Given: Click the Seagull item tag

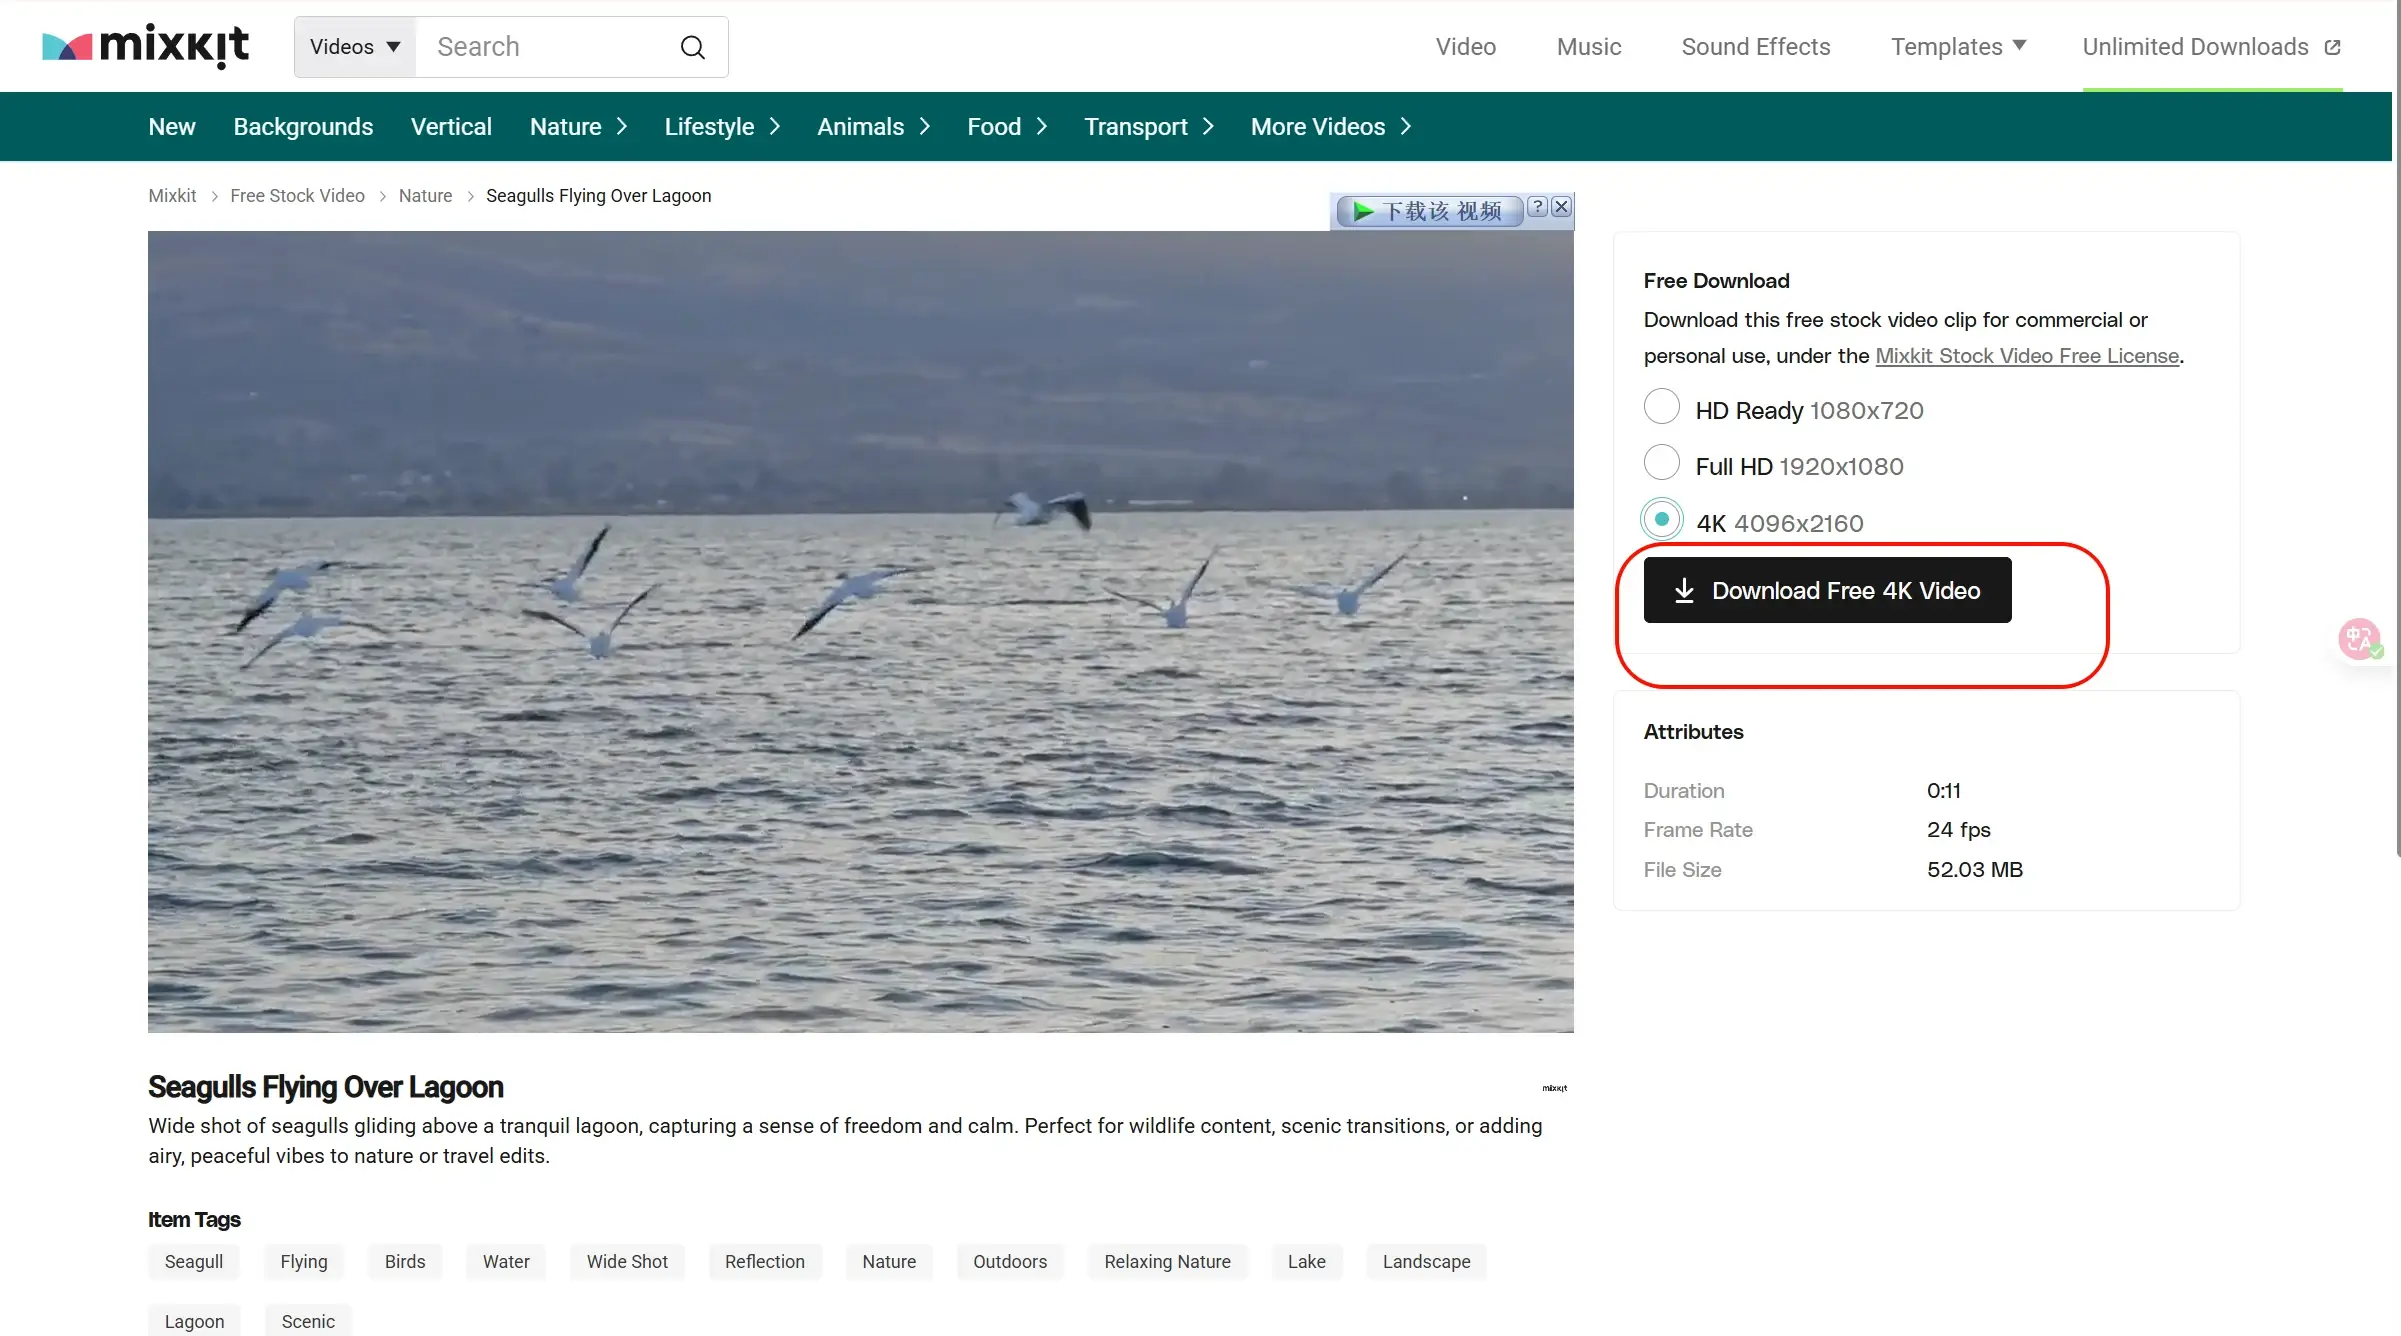Looking at the screenshot, I should pos(194,1262).
